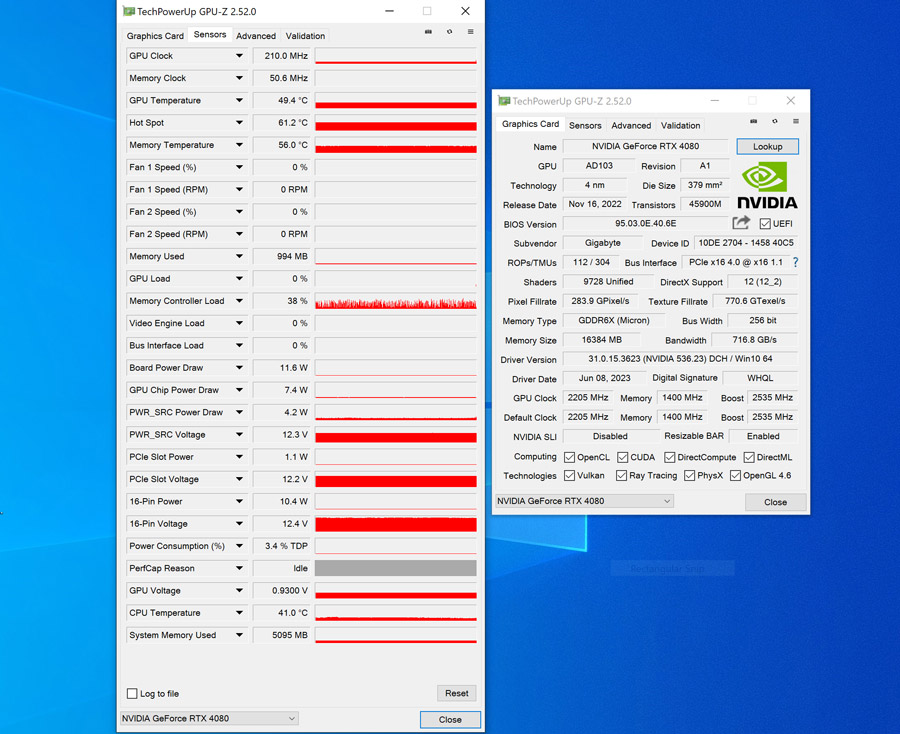The width and height of the screenshot is (900, 734).
Task: Click the Memory Controller Load graph
Action: click(396, 301)
